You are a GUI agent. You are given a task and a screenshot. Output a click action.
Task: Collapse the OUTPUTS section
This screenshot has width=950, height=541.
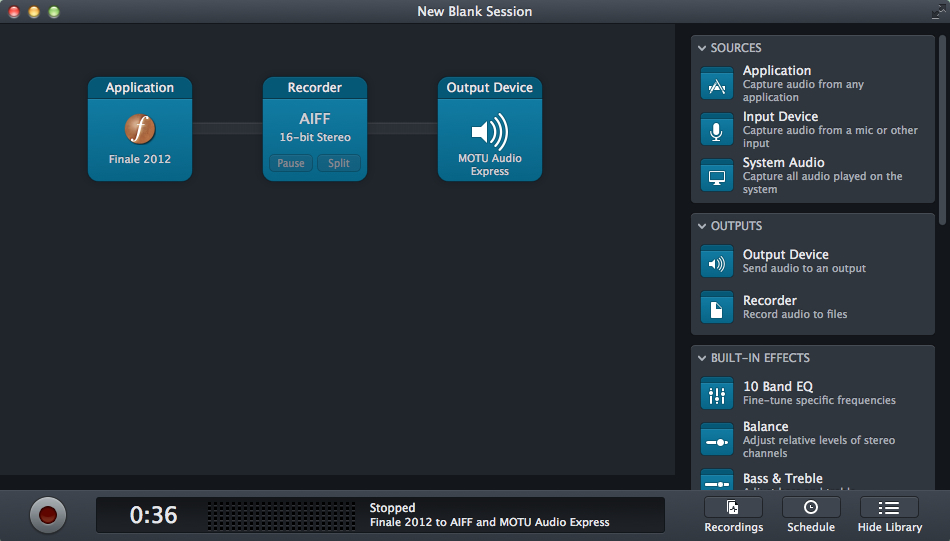(x=702, y=226)
